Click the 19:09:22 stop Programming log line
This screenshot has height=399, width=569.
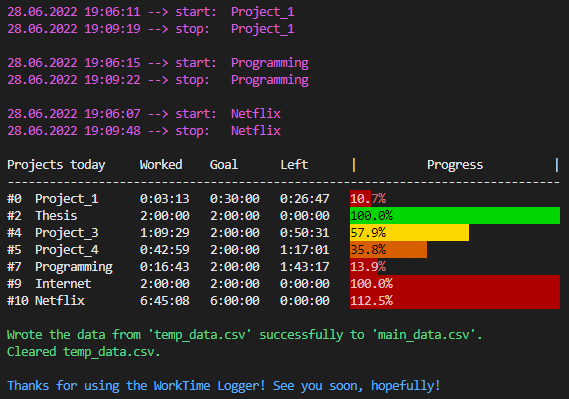(x=158, y=80)
